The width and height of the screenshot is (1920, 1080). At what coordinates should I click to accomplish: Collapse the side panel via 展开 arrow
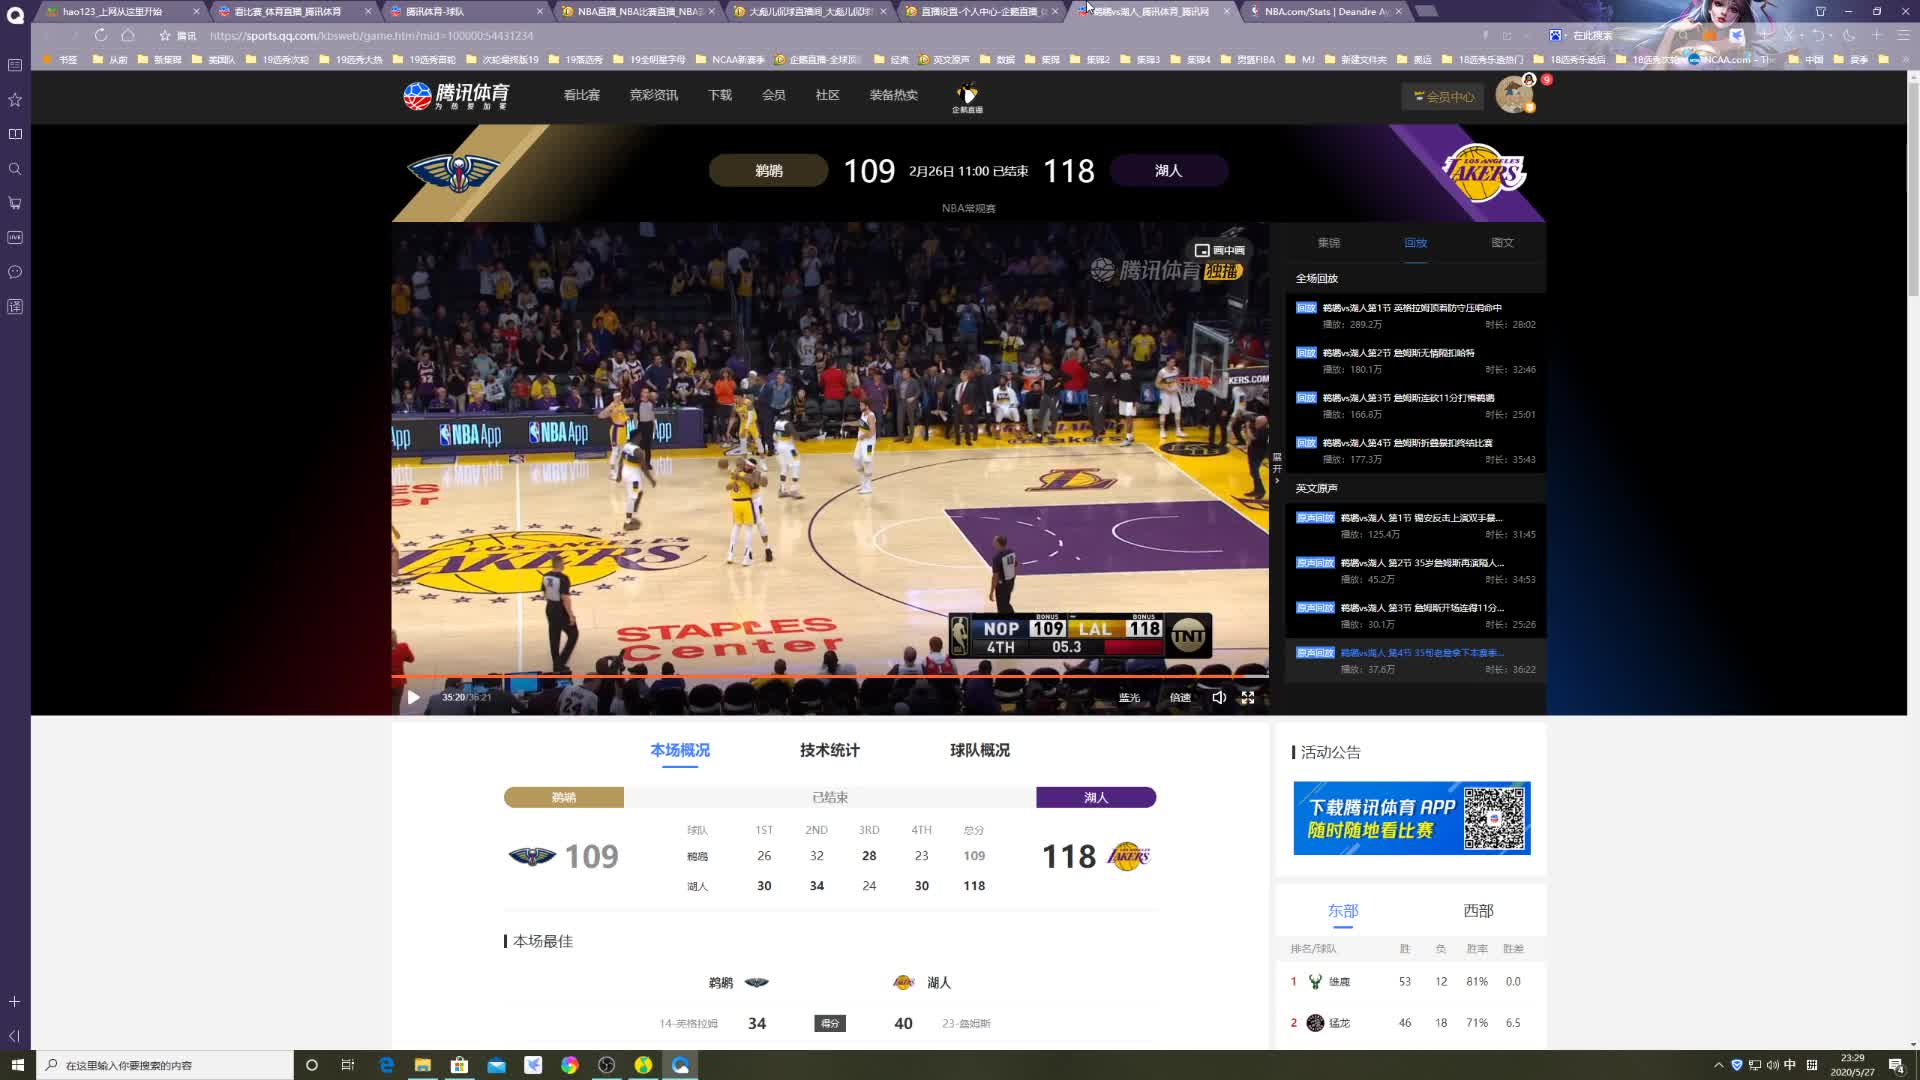tap(1277, 468)
